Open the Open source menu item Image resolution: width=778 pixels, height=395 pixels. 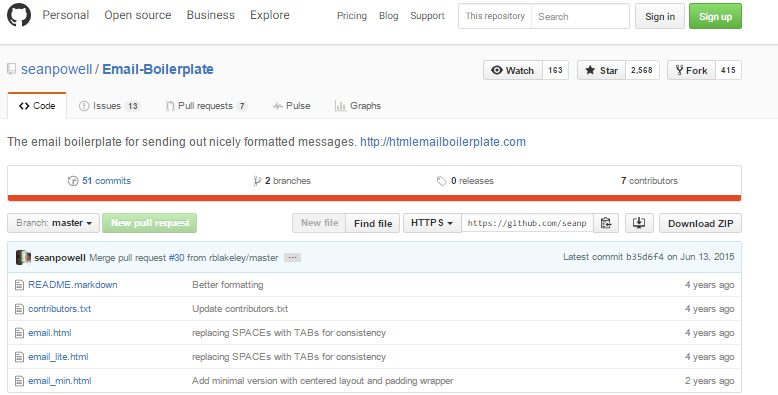click(137, 15)
